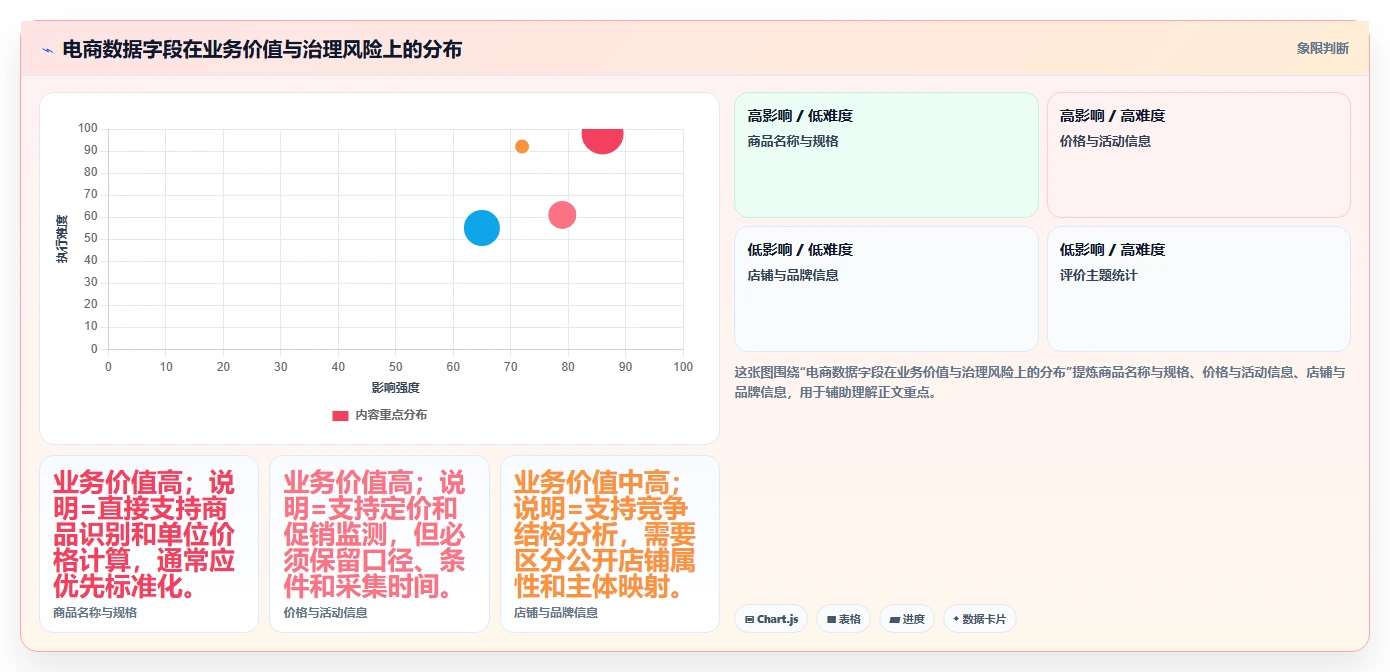Select the 低影响 / 低难度 quadrant card
1390x672 pixels.
pos(887,289)
